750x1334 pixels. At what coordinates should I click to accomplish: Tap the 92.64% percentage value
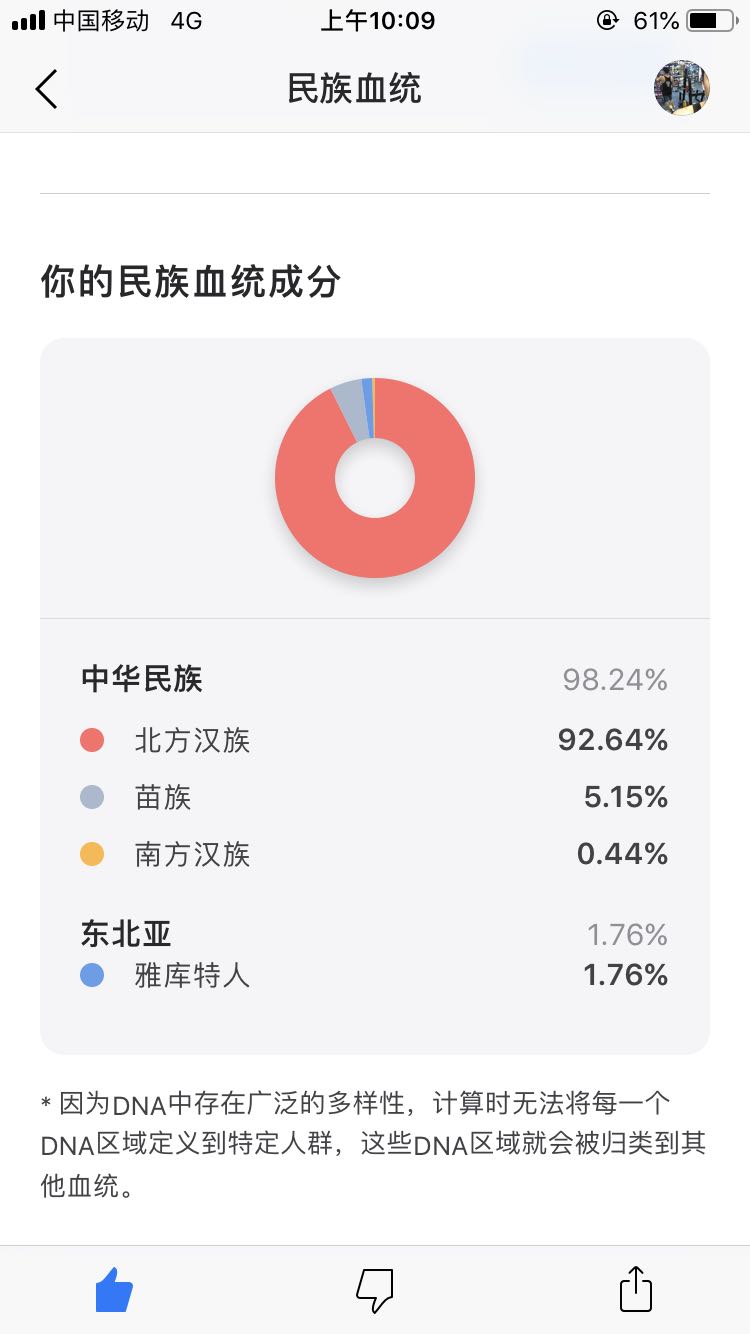(613, 741)
